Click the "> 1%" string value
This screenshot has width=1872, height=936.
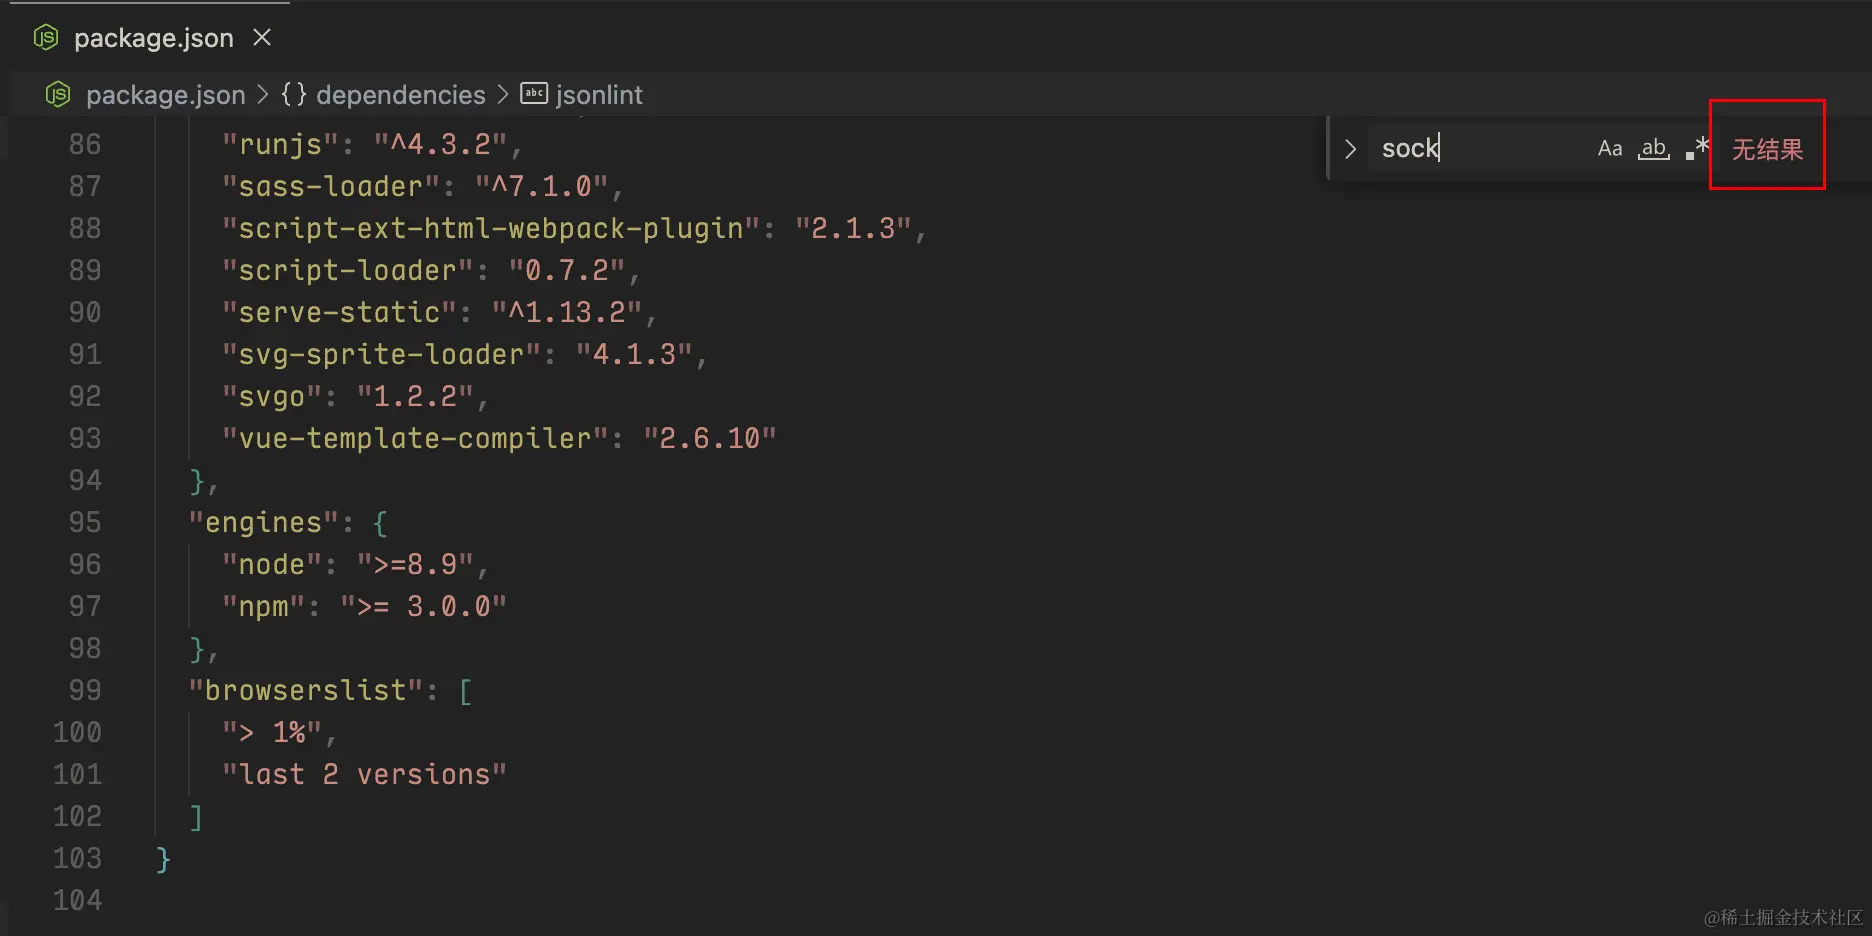[x=272, y=733]
